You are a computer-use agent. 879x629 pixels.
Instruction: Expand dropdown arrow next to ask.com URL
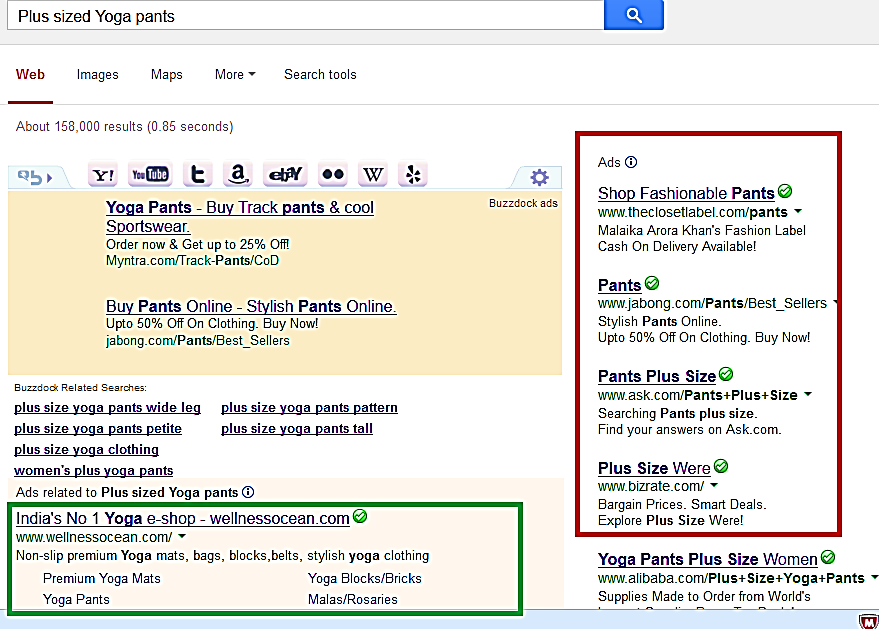(x=808, y=394)
